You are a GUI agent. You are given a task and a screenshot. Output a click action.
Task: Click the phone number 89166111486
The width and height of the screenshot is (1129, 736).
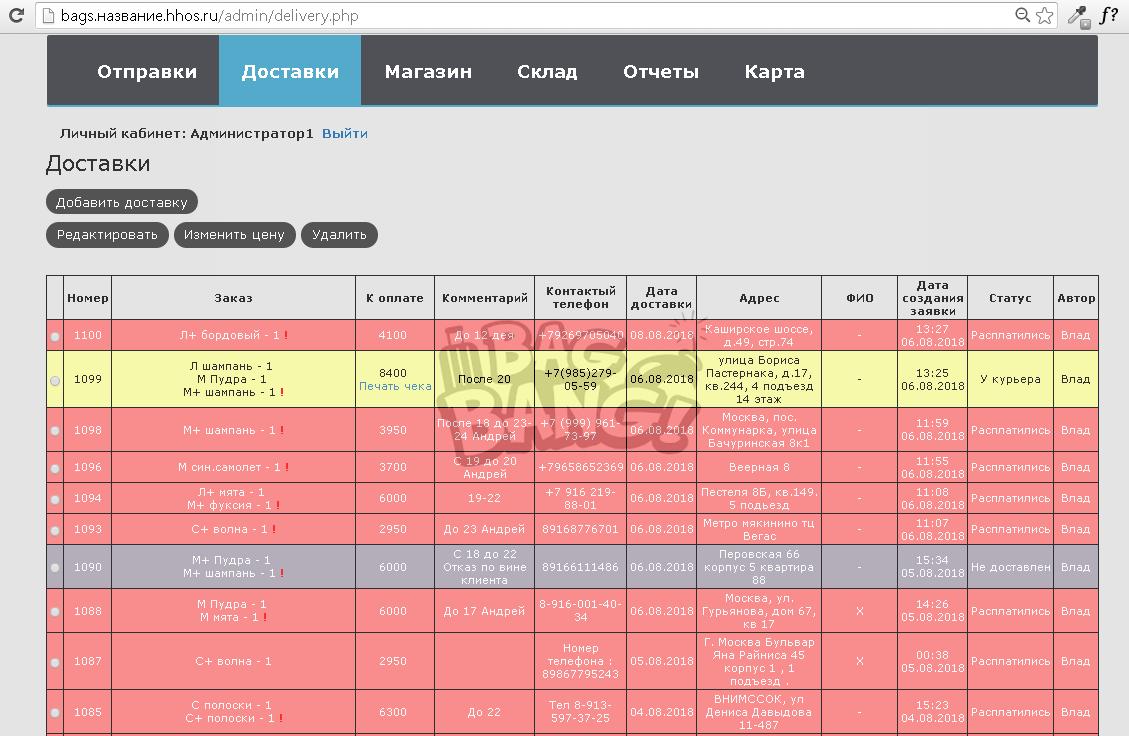pyautogui.click(x=580, y=567)
